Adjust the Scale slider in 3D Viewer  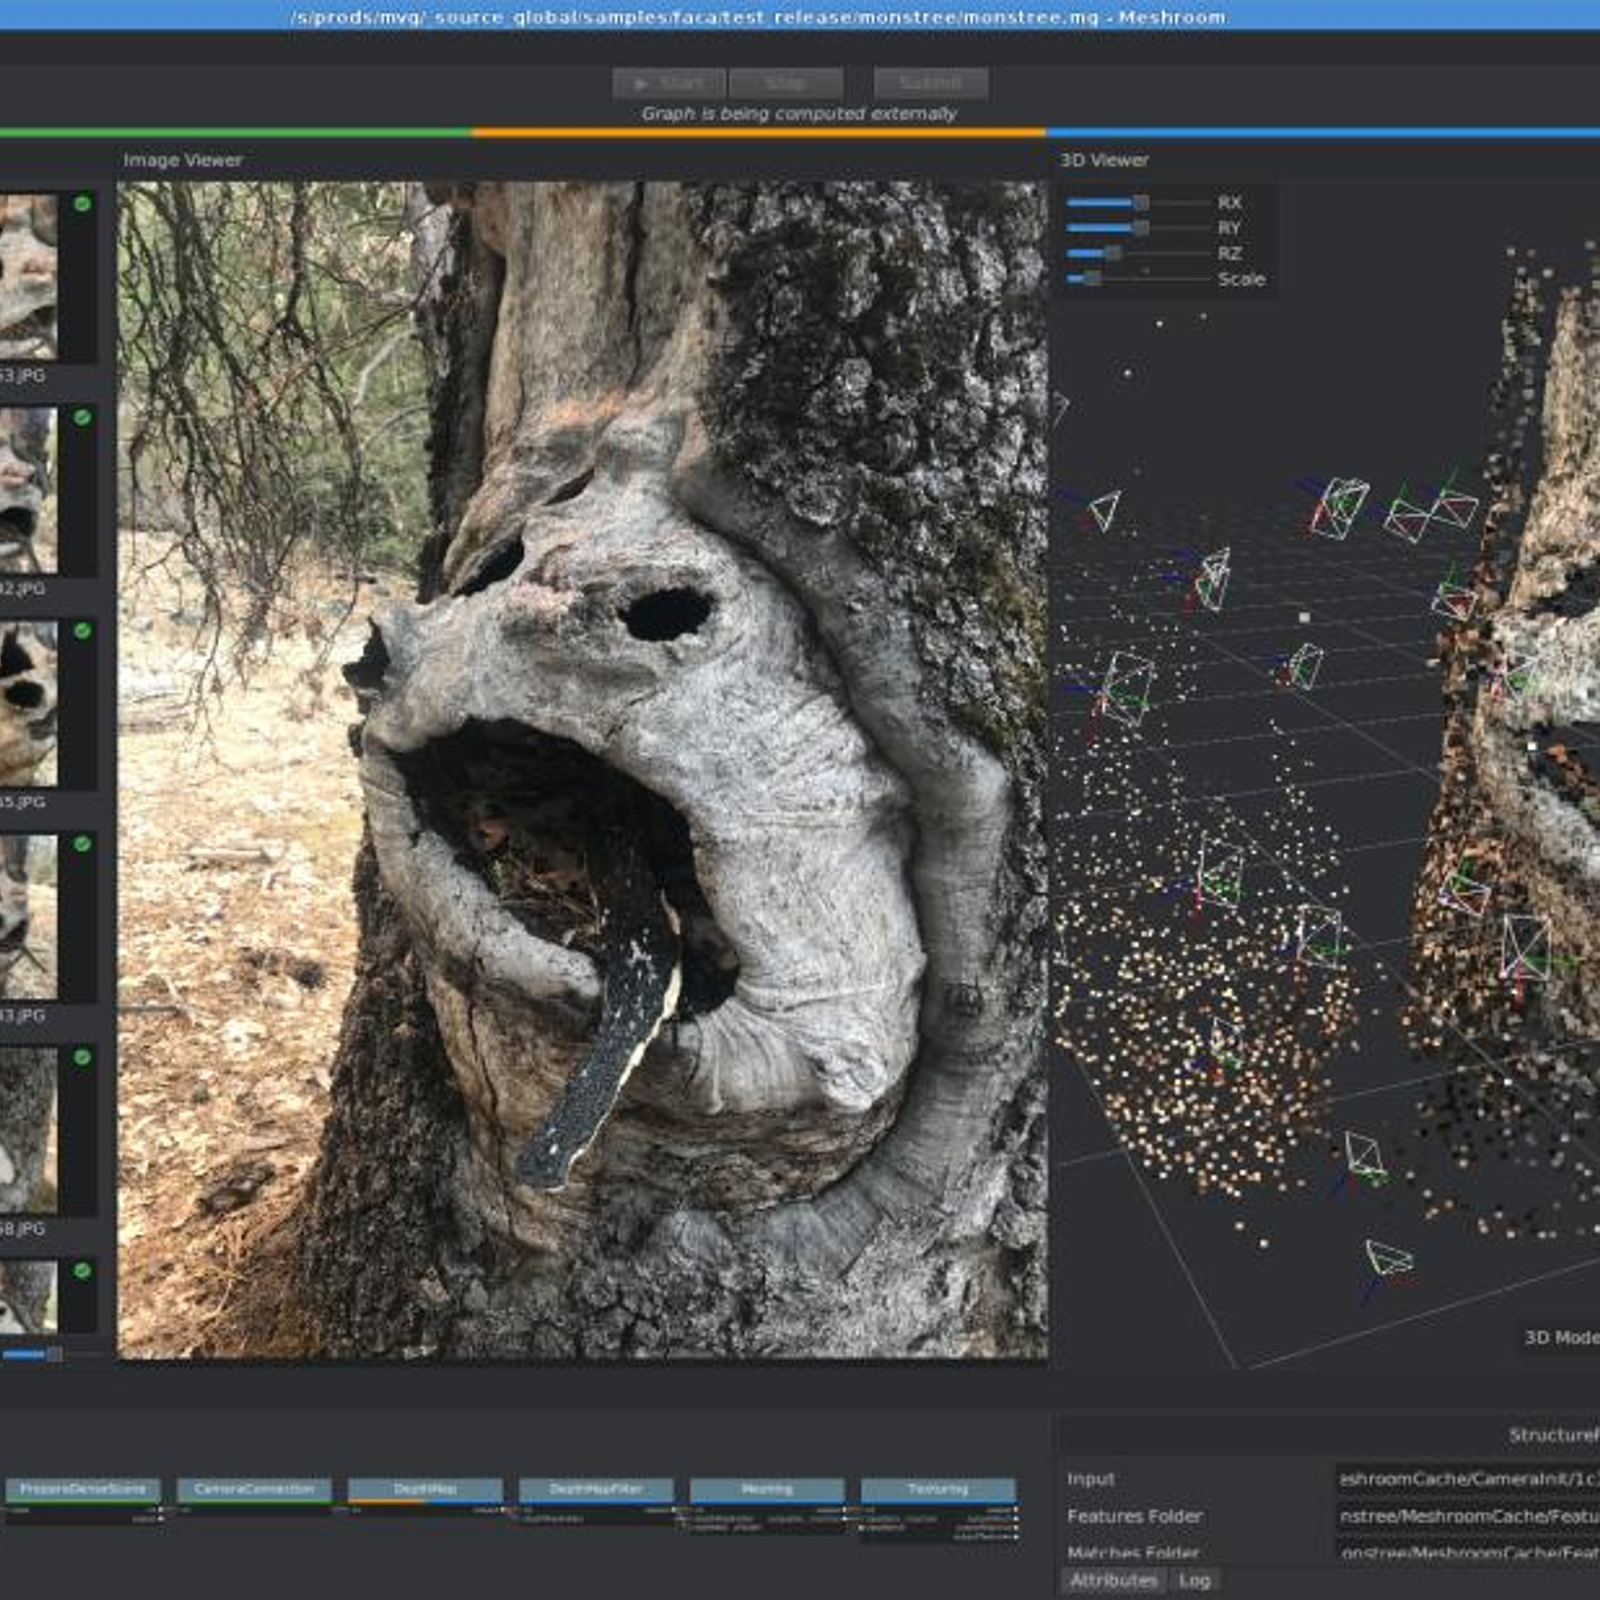tap(1138, 279)
